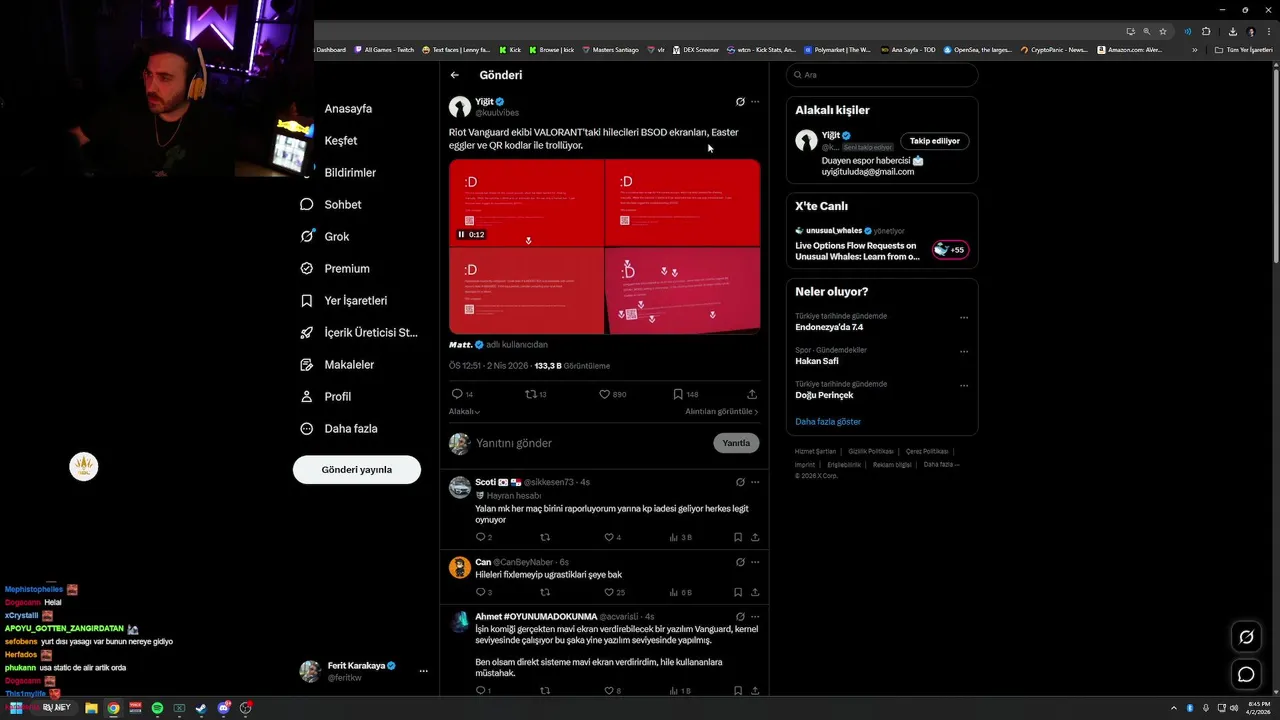Like Ahmet's reply with 8 likes
Viewport: 1280px width, 720px height.
click(x=609, y=690)
